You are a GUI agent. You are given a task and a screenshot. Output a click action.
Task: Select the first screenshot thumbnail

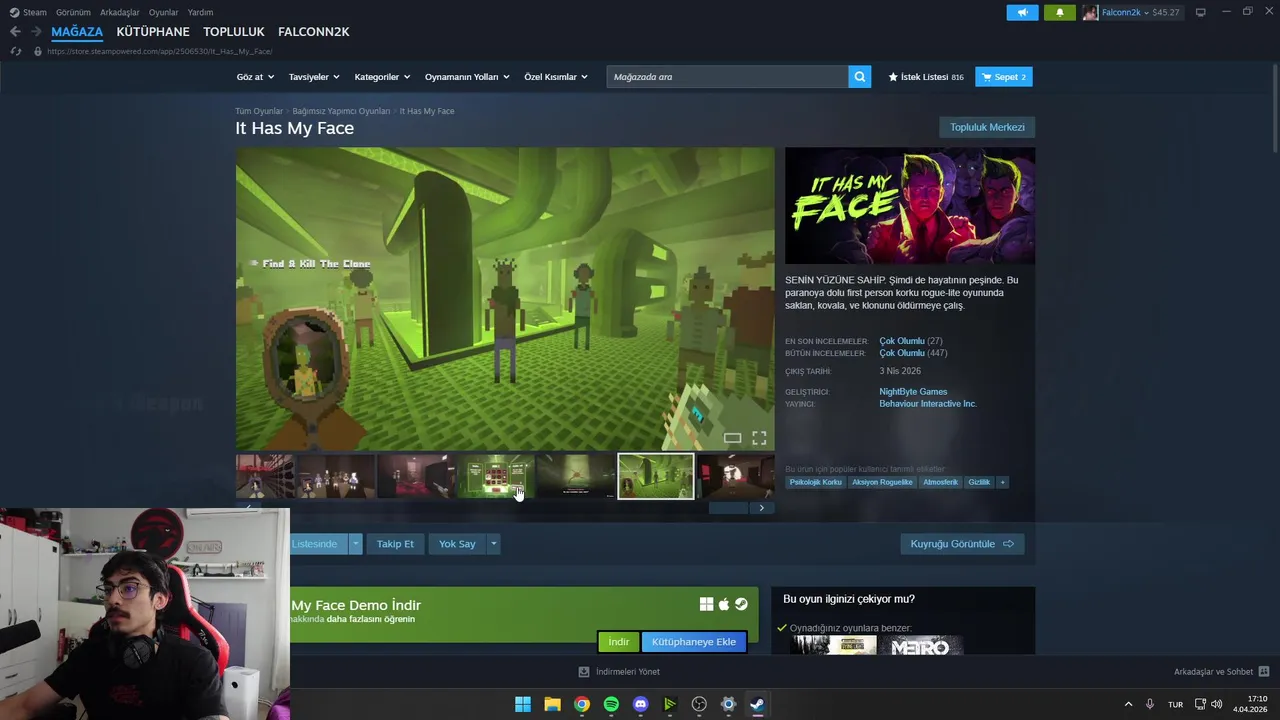coord(265,476)
